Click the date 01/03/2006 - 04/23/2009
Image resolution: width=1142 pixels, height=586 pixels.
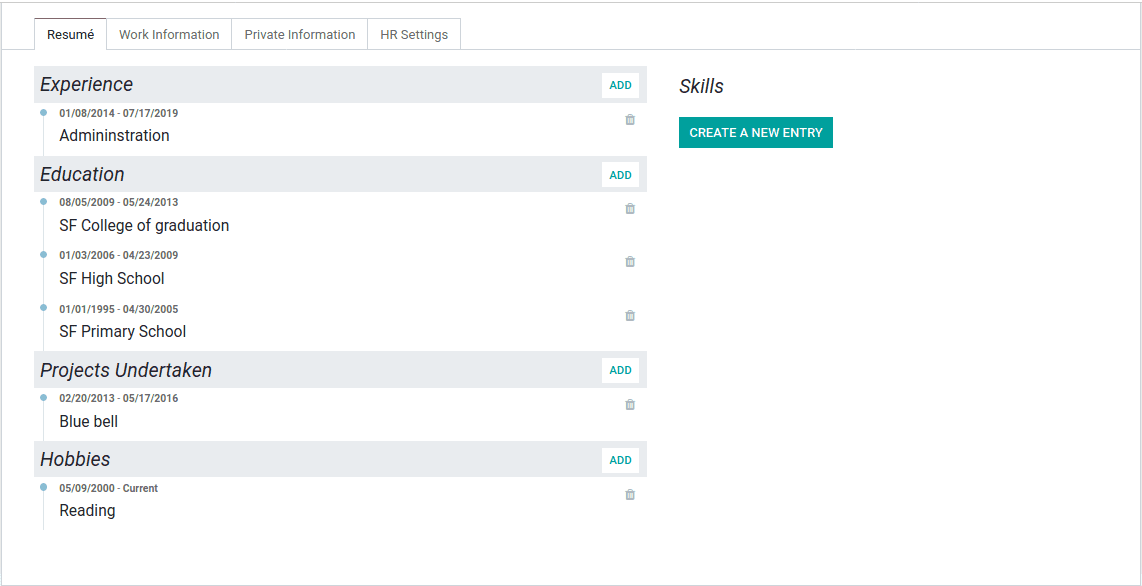(x=119, y=255)
